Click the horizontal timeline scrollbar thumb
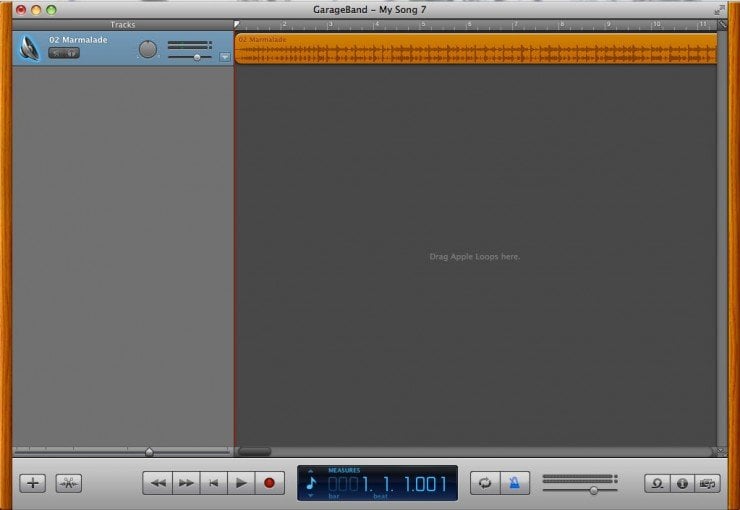 pyautogui.click(x=254, y=451)
